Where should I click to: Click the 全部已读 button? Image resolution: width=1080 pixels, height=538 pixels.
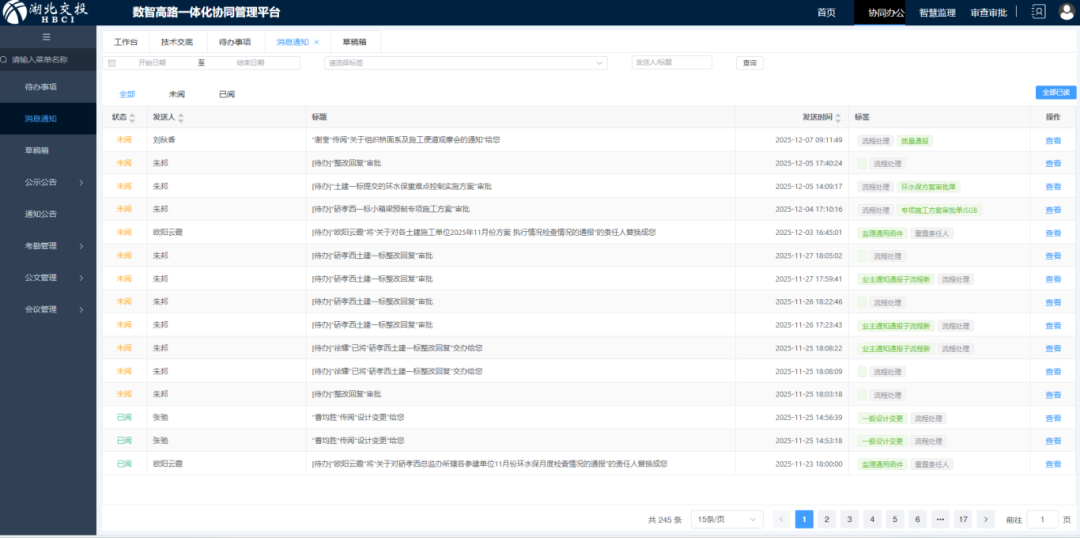coord(1055,92)
